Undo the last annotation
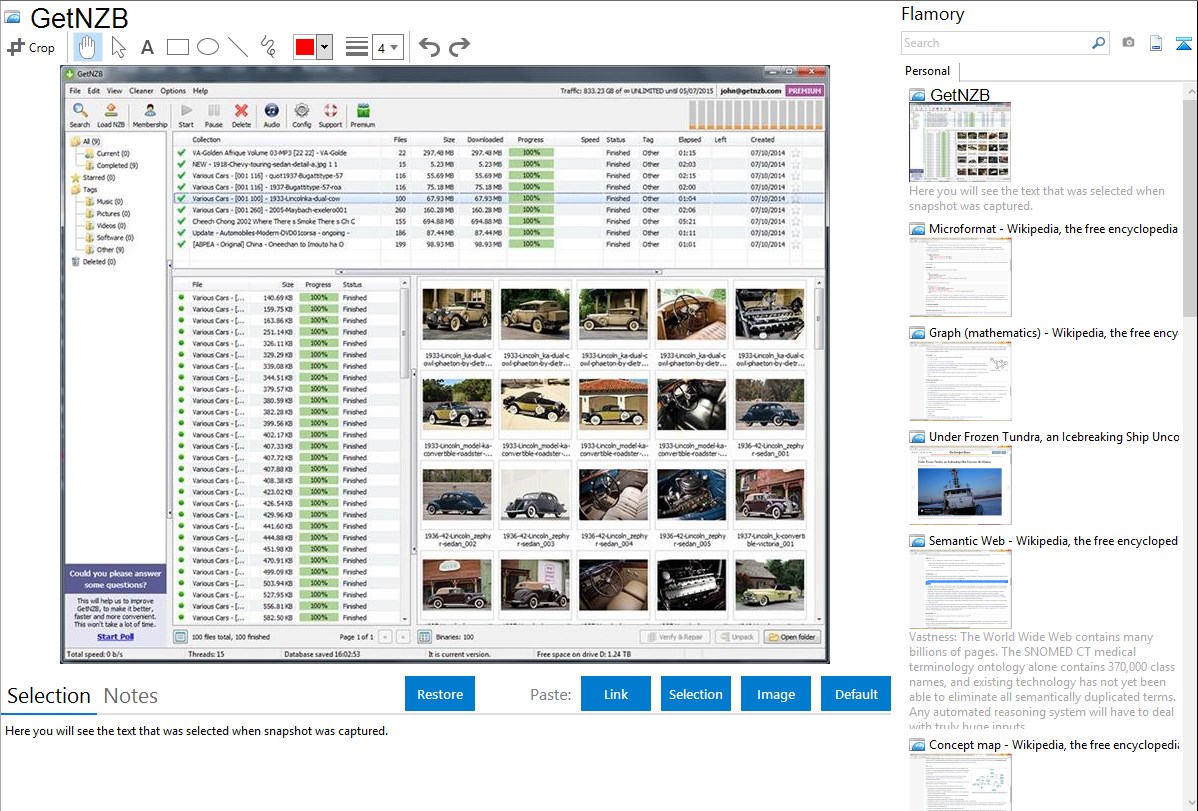Screen dimensions: 1198x811 click(x=429, y=47)
